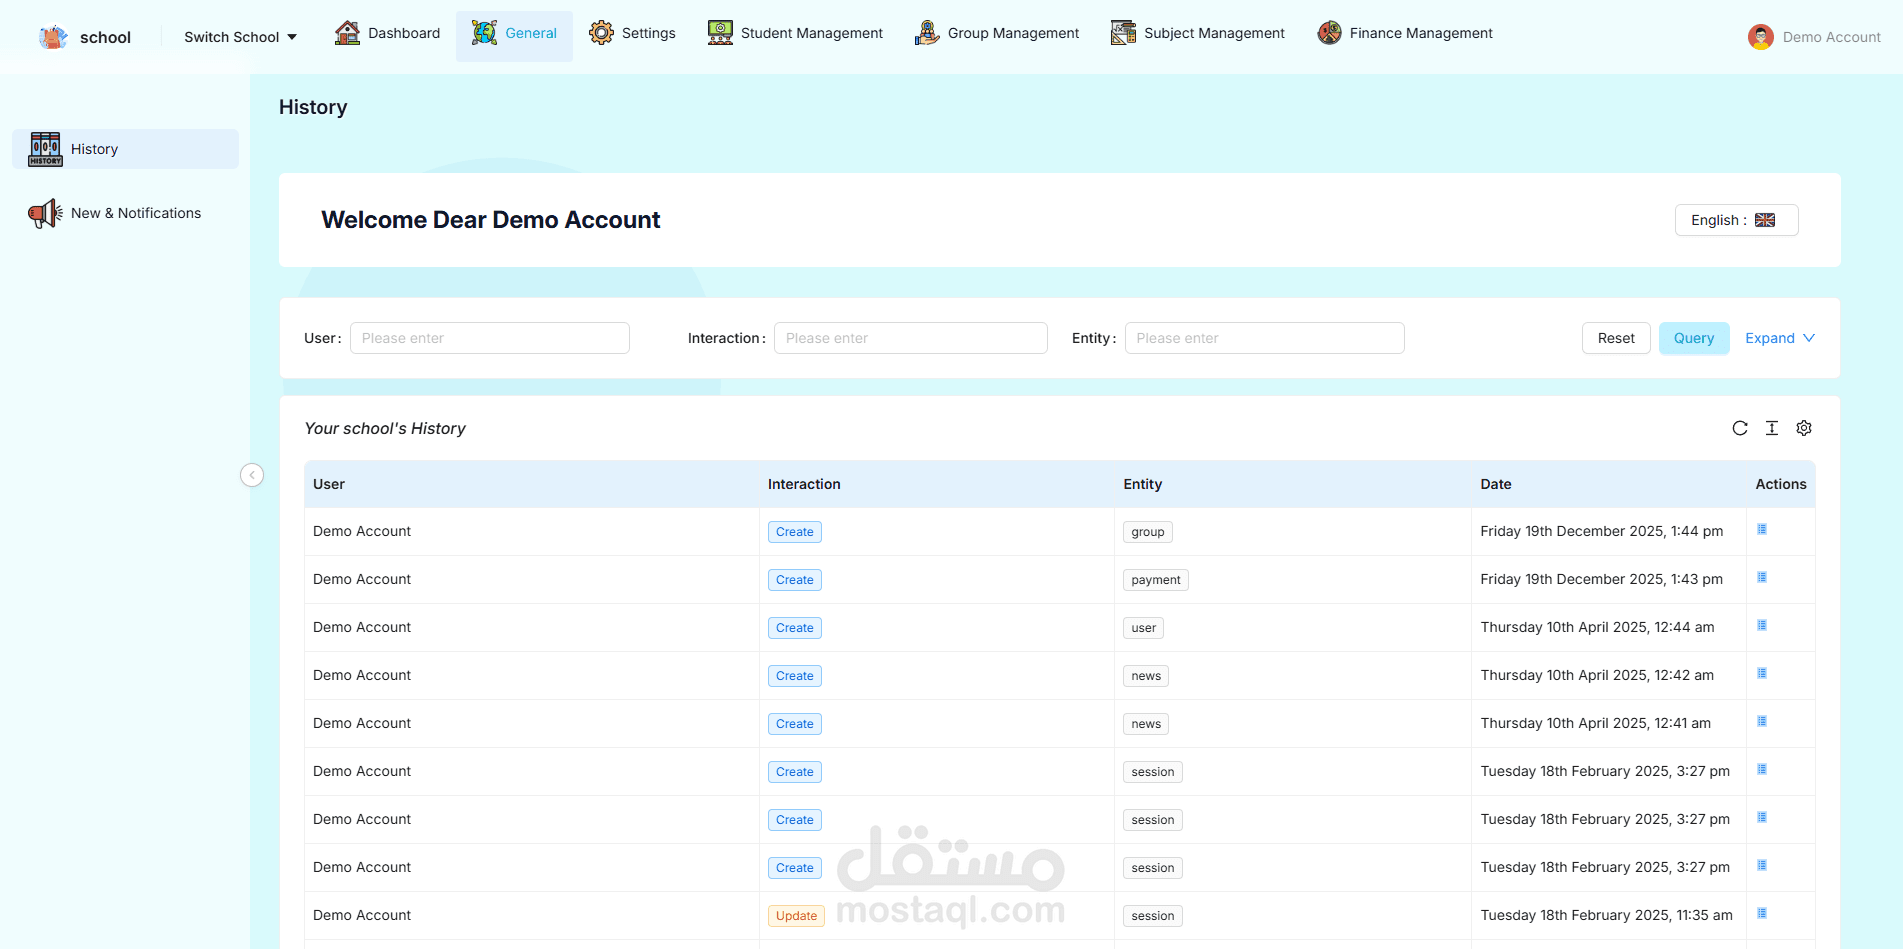
Task: Click the Finance Management icon
Action: (1329, 33)
